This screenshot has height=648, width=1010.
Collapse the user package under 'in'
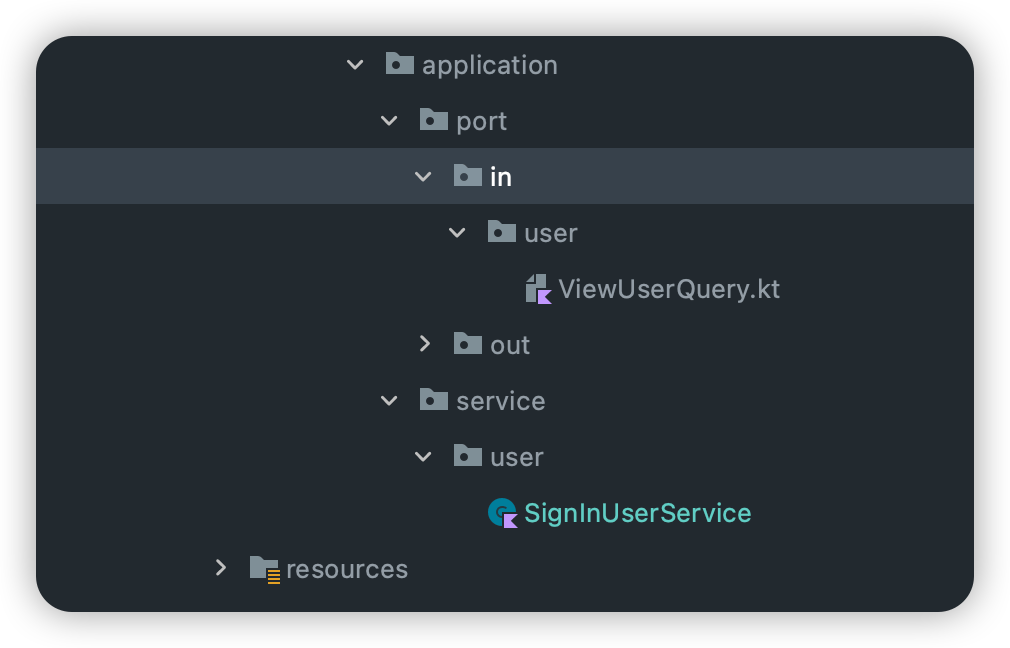tap(457, 233)
